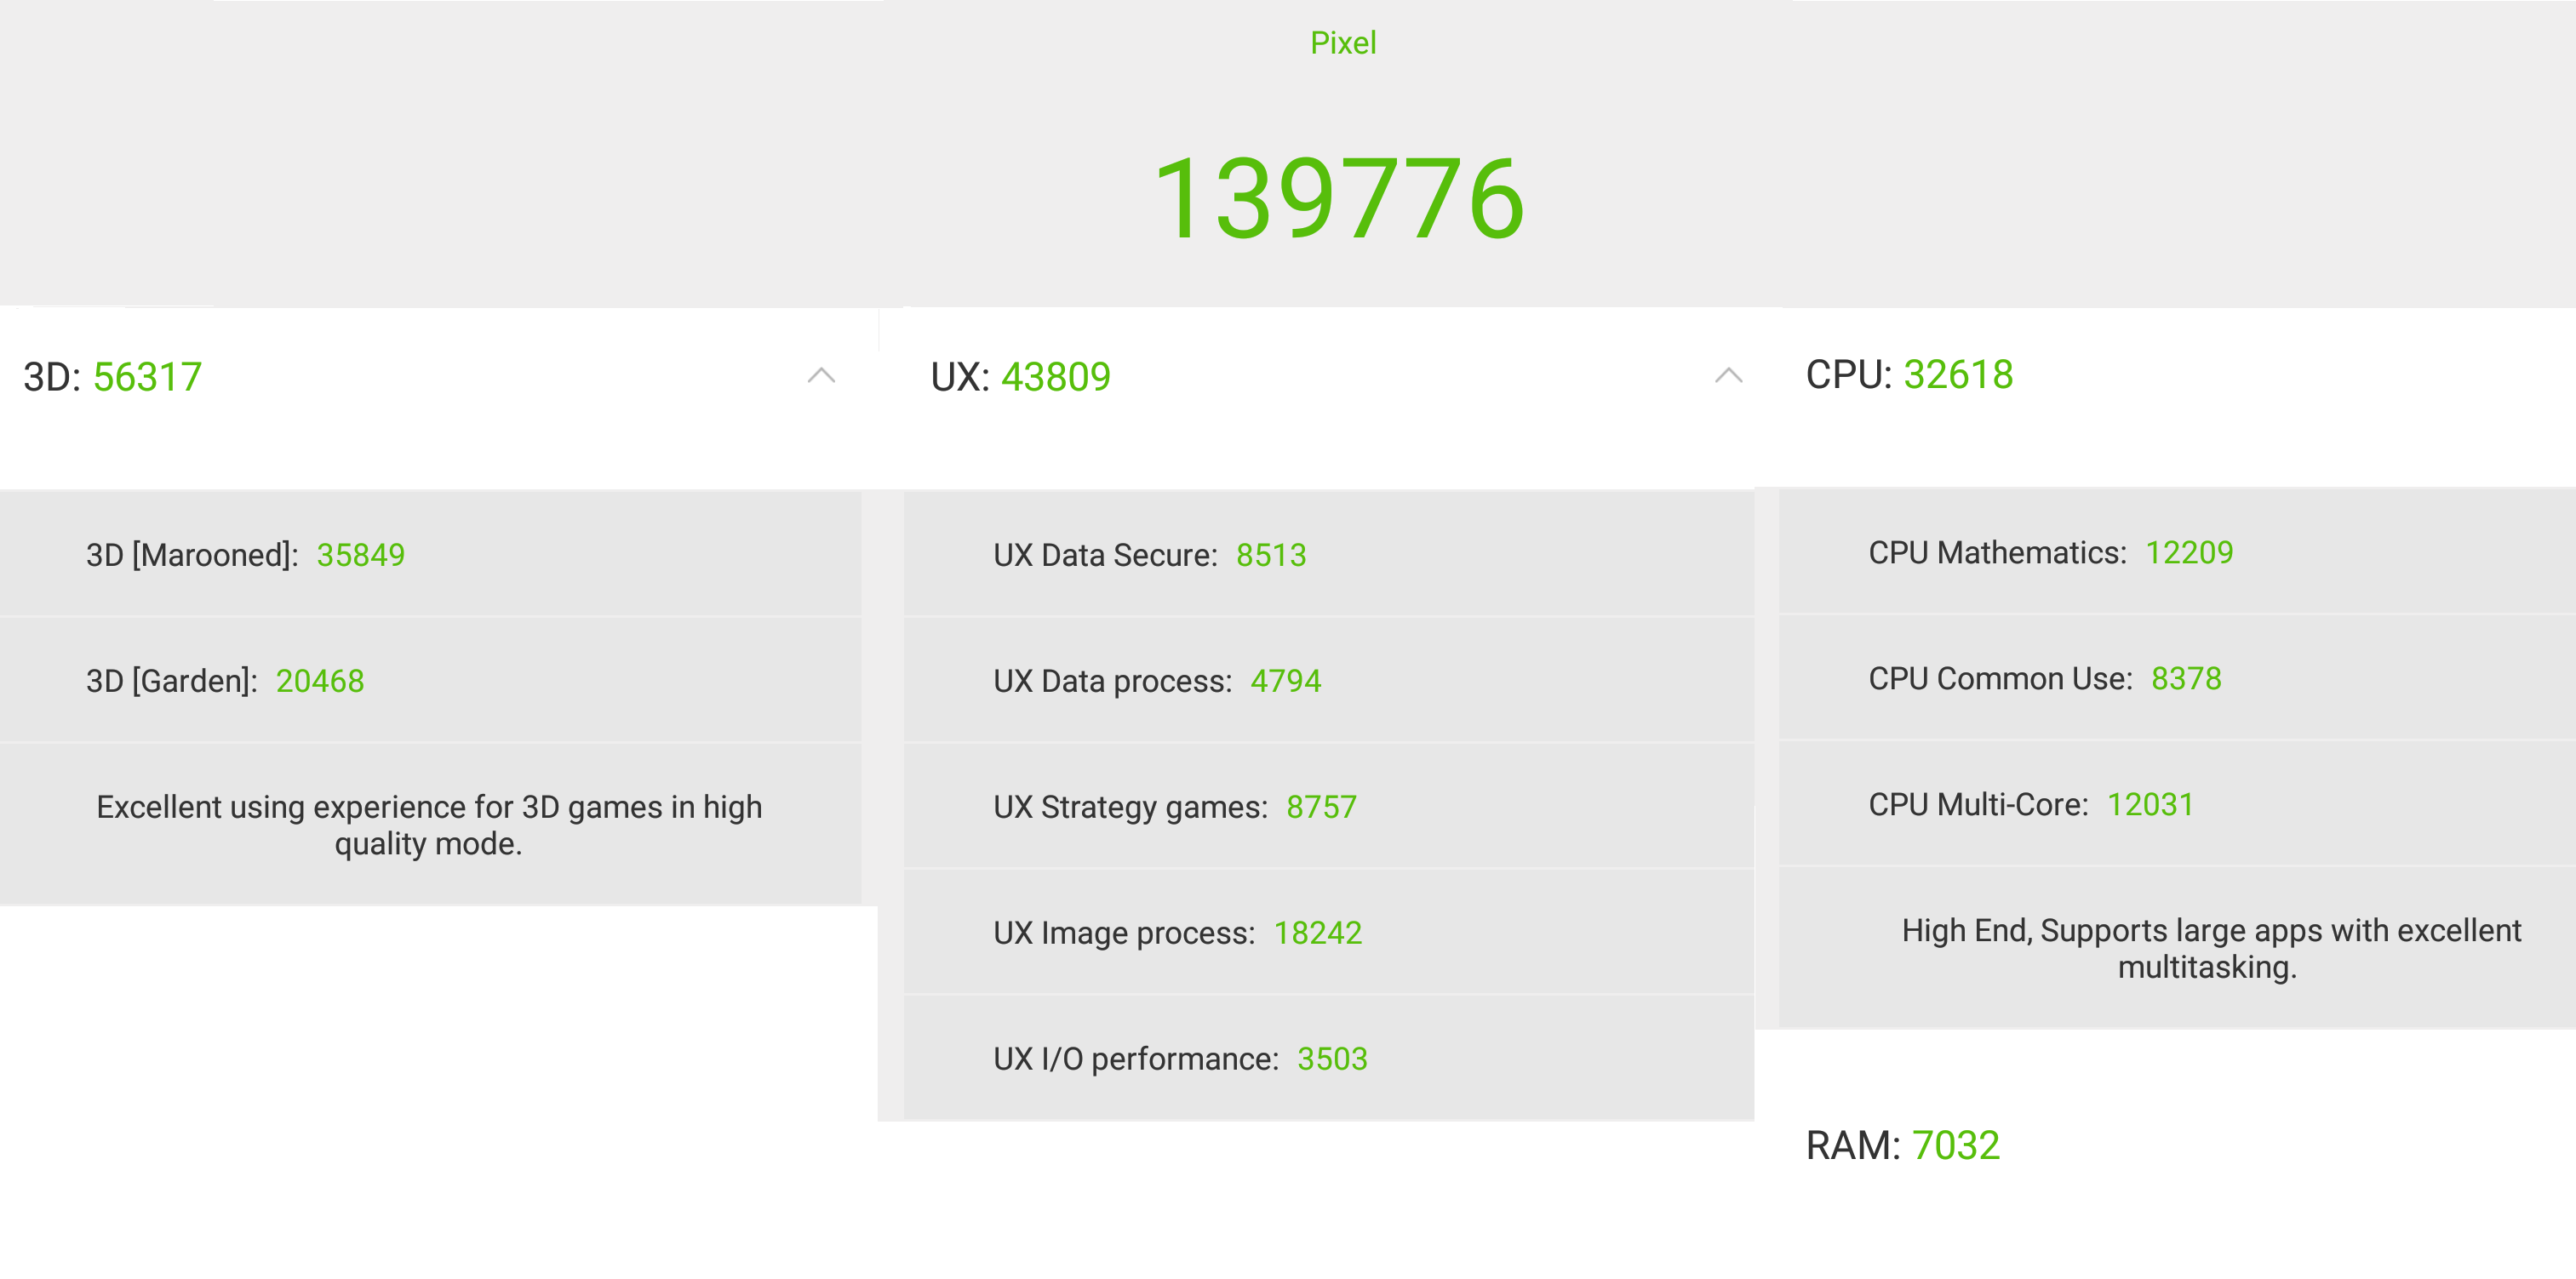Click the High End multitasking description
The image size is (2576, 1279).
pyautogui.click(x=2210, y=949)
